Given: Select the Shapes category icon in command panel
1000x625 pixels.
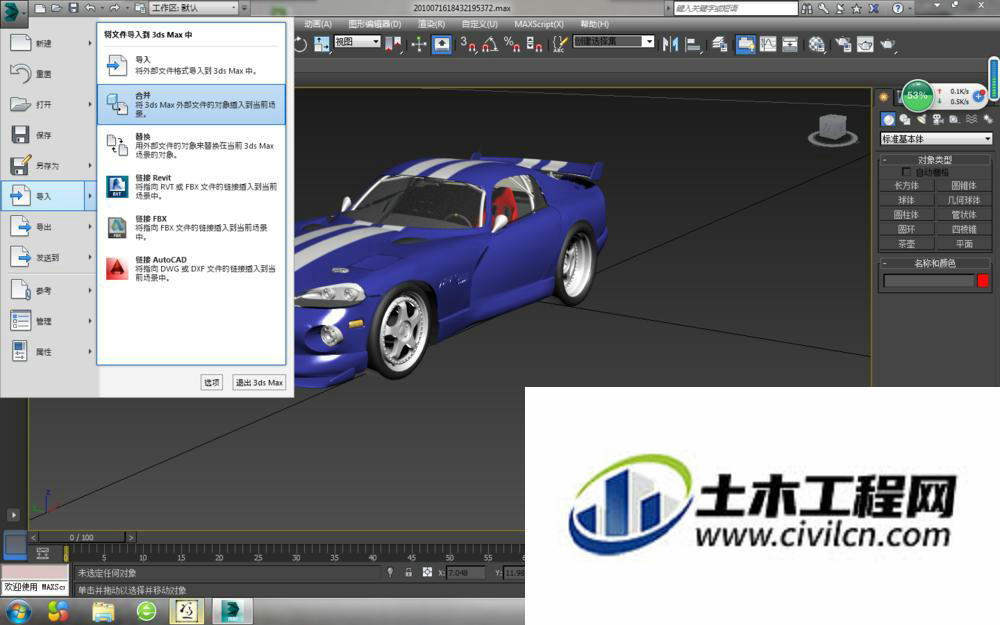Looking at the screenshot, I should pyautogui.click(x=904, y=119).
